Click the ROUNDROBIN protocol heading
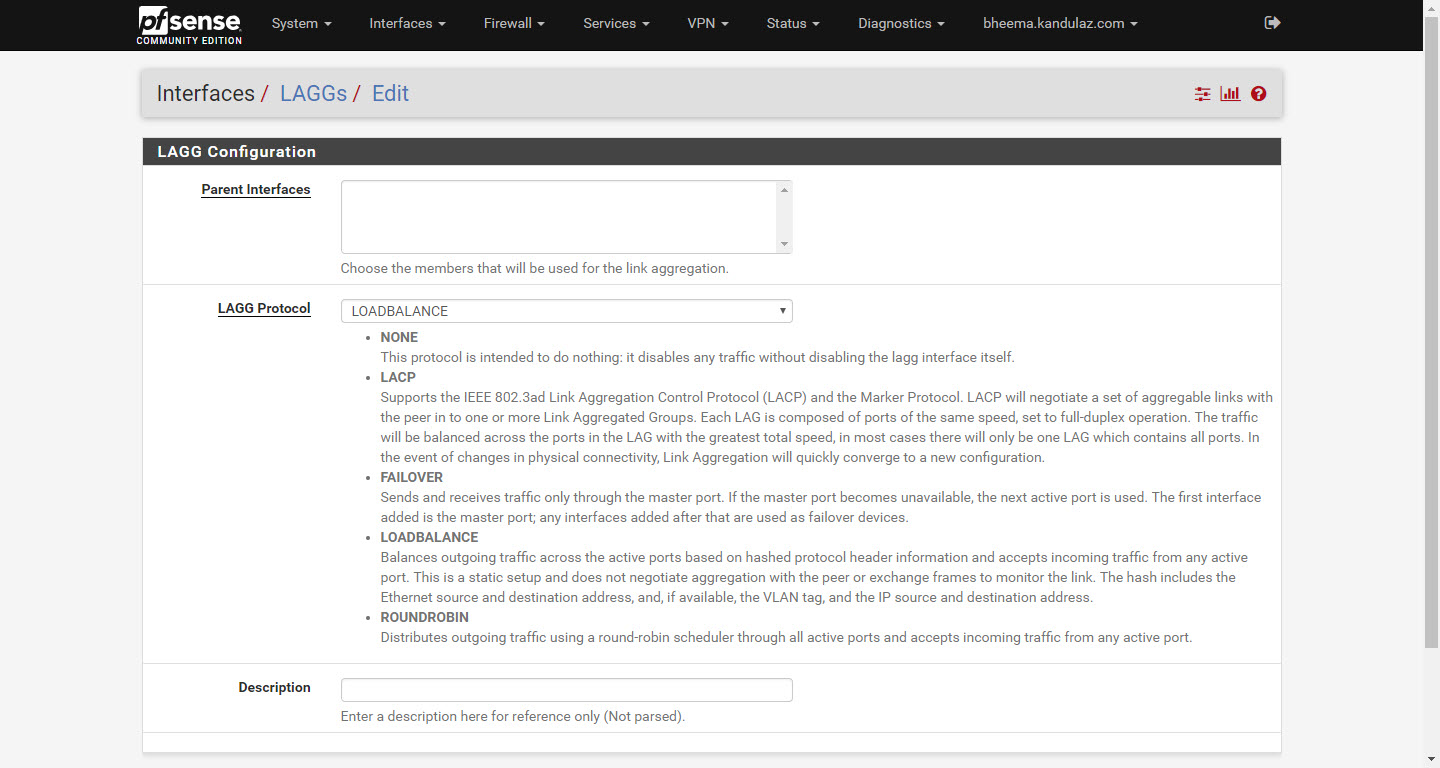The width and height of the screenshot is (1440, 768). pyautogui.click(x=424, y=617)
